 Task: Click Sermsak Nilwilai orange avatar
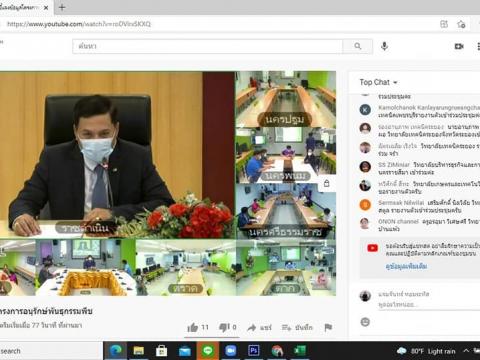click(365, 205)
